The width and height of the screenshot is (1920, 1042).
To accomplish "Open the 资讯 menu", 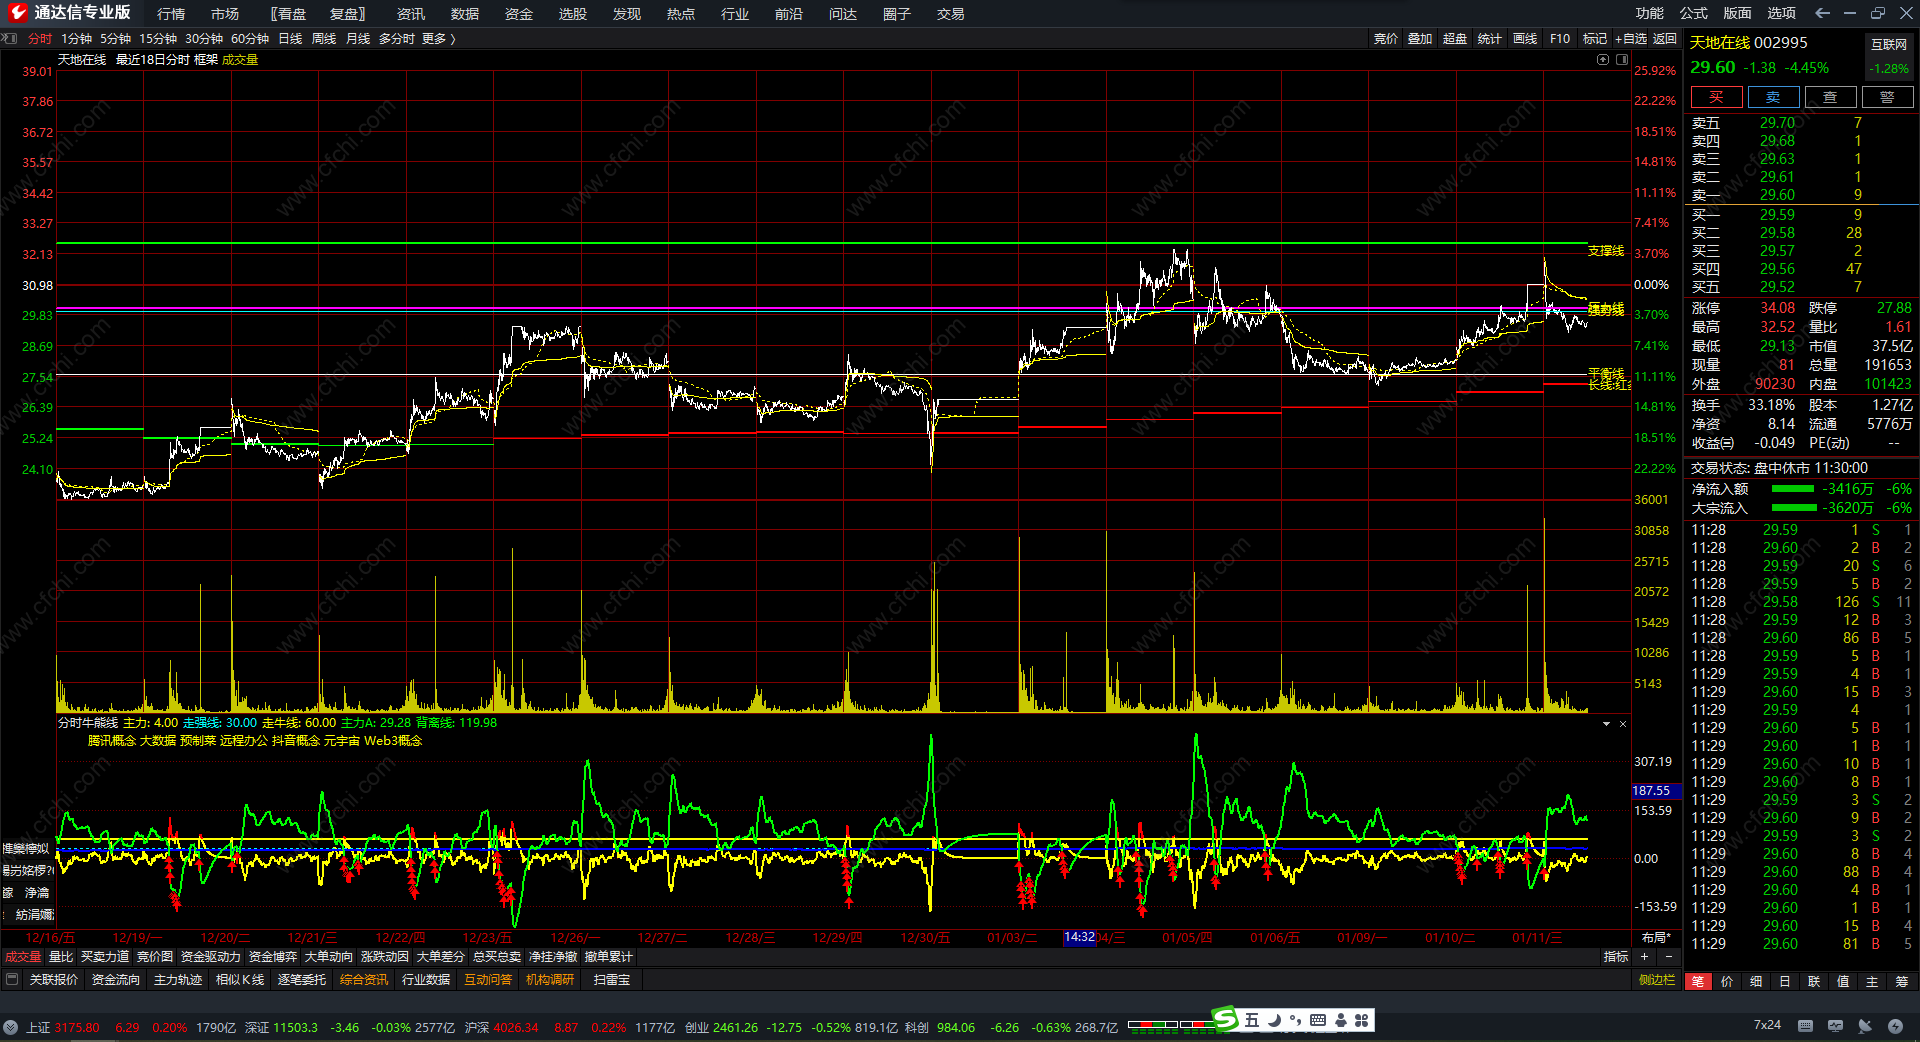I will [x=410, y=14].
